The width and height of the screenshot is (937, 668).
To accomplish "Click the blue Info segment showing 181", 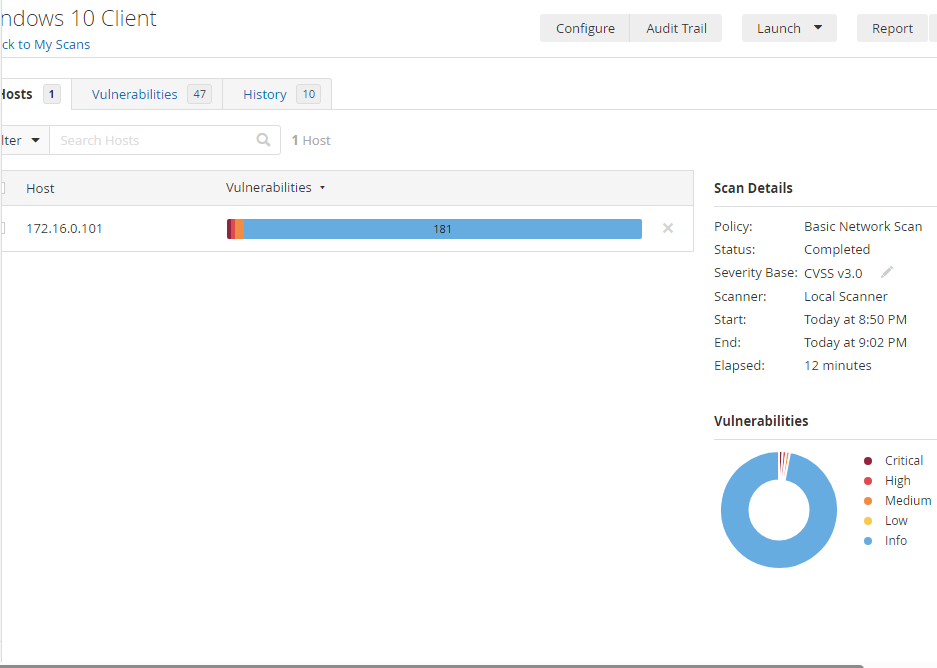I will pos(443,229).
